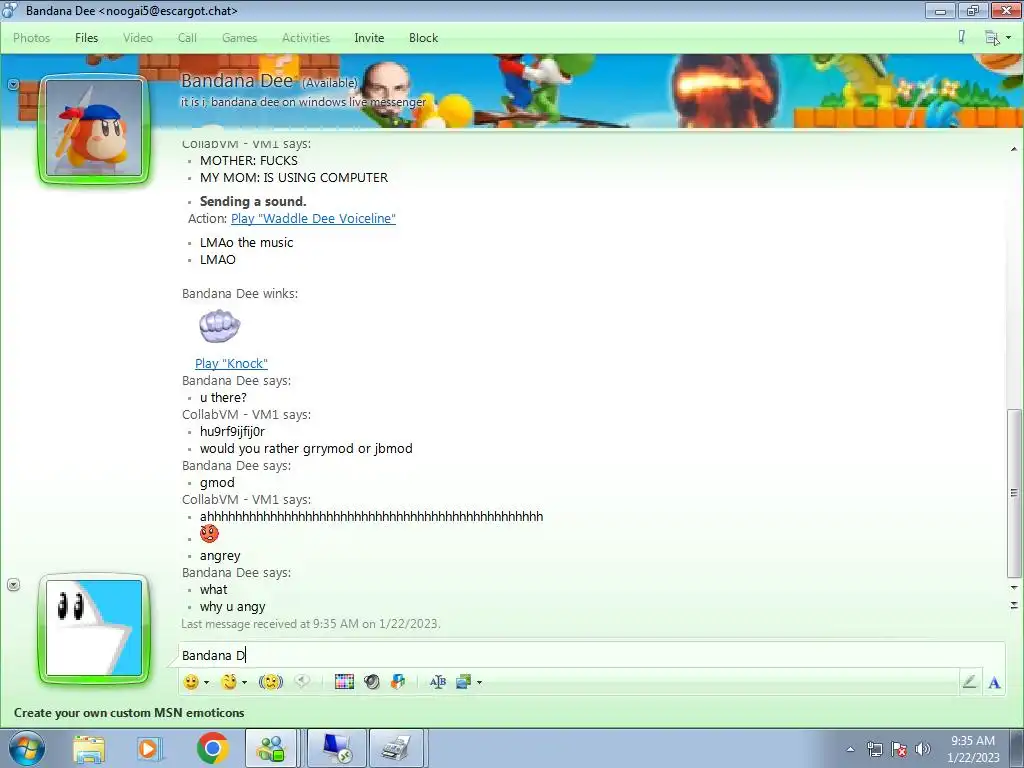The width and height of the screenshot is (1024, 768).
Task: Click the 'Last message received' status line
Action: (x=311, y=624)
